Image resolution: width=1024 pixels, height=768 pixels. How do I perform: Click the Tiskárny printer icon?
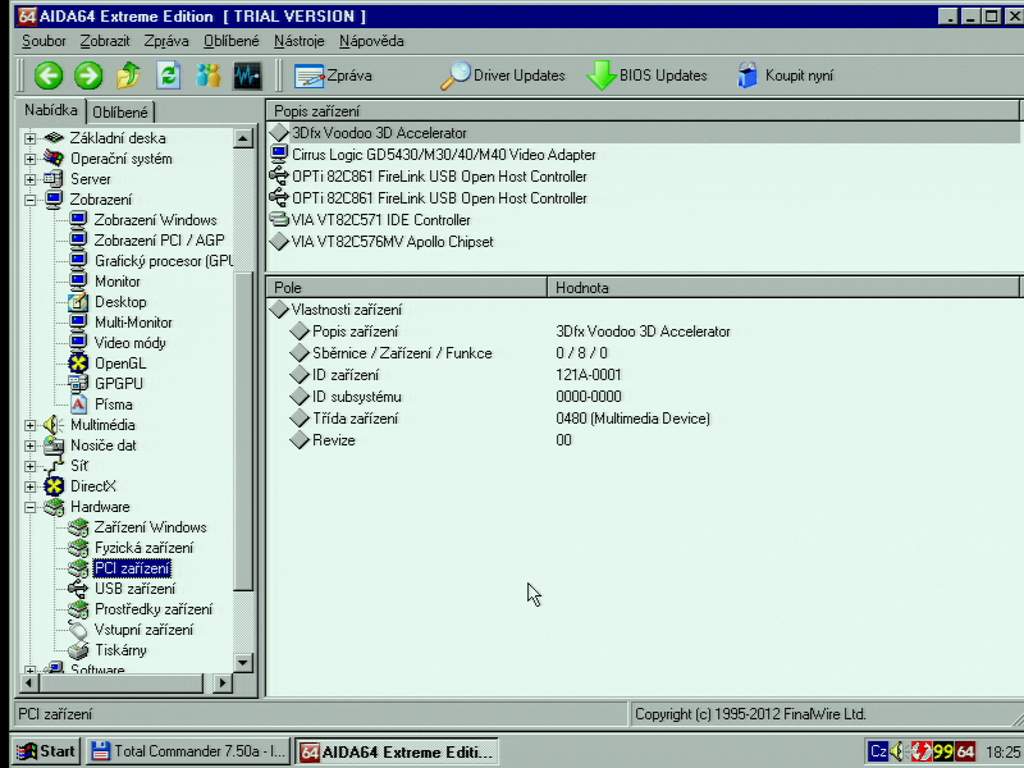pyautogui.click(x=78, y=650)
